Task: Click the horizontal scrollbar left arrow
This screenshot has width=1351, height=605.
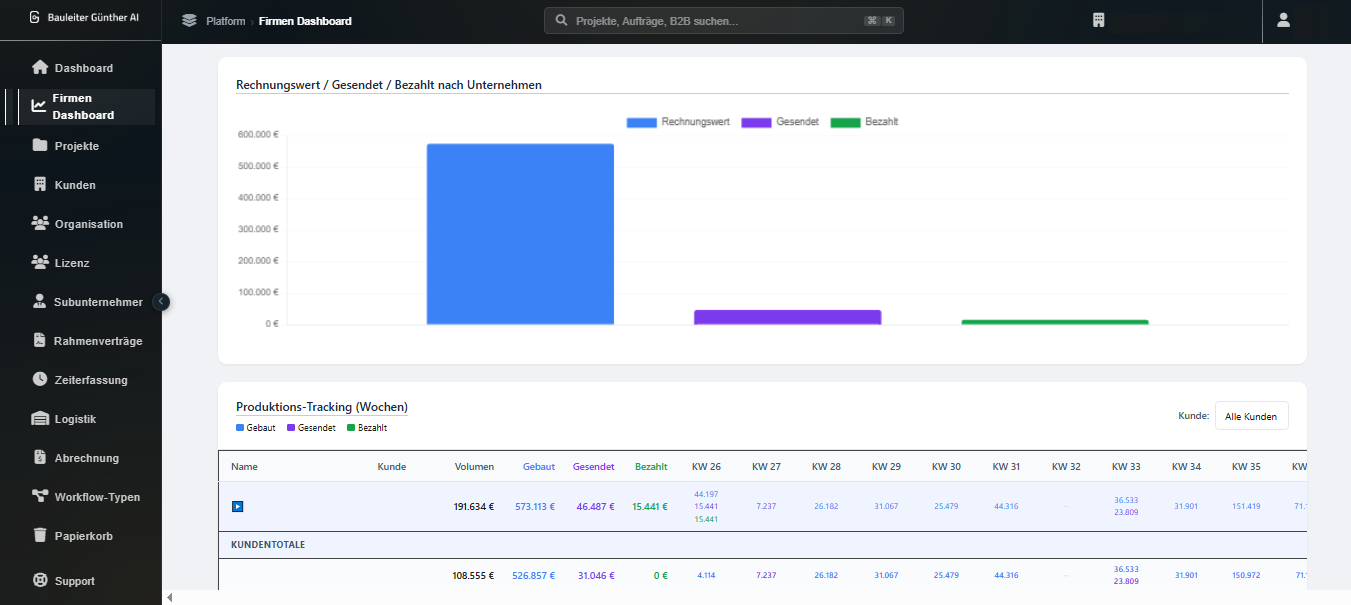Action: 169,598
